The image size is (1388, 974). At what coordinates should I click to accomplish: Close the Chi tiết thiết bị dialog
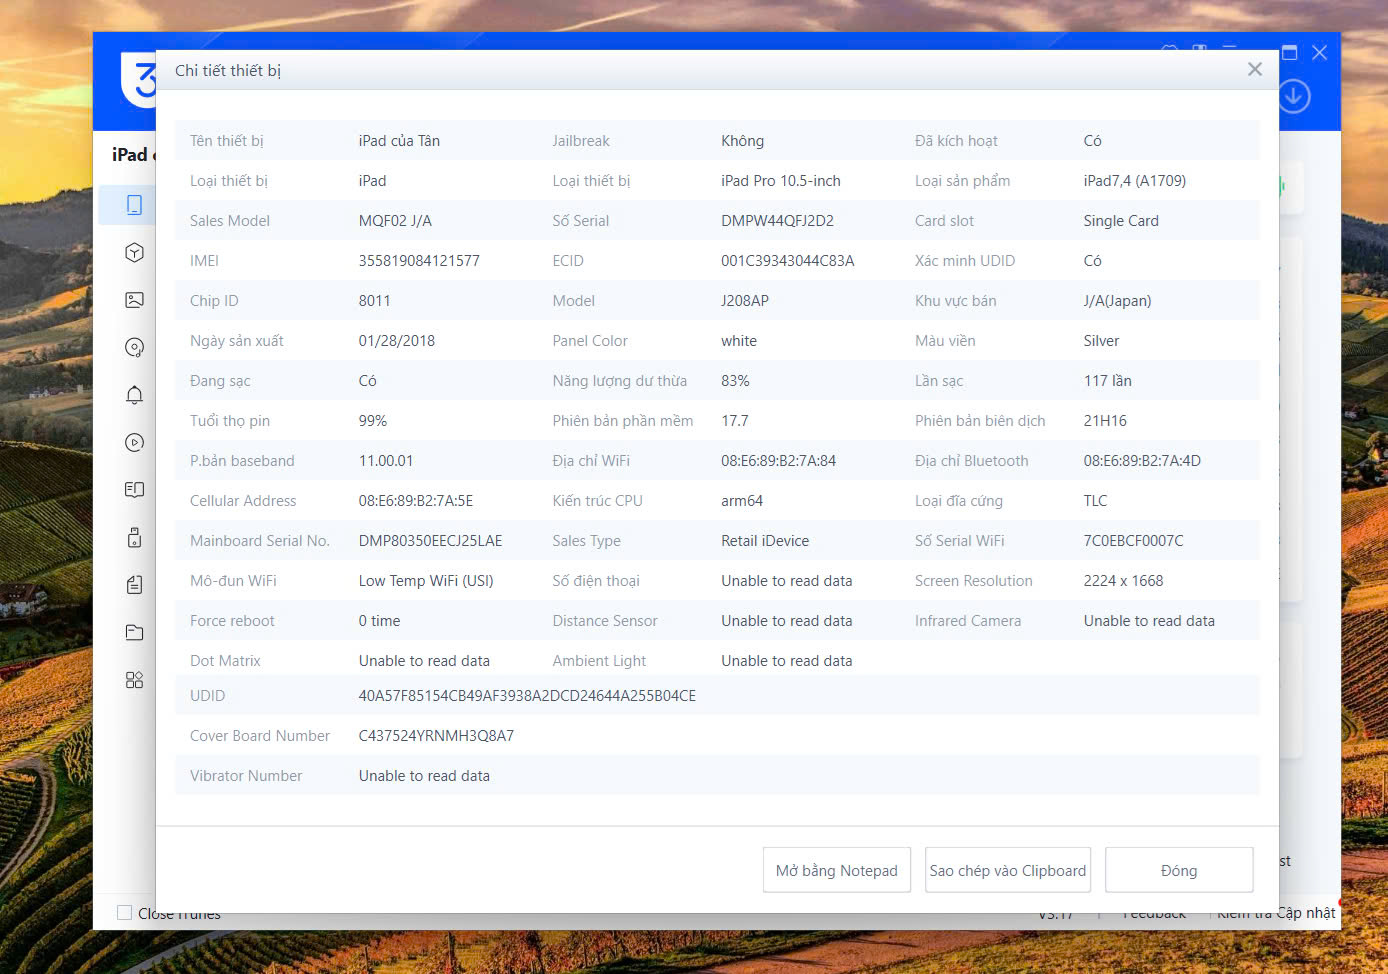pyautogui.click(x=1255, y=69)
